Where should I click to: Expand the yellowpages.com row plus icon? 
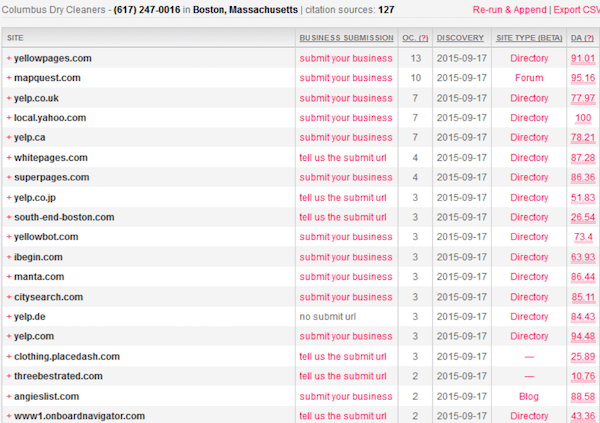point(9,58)
